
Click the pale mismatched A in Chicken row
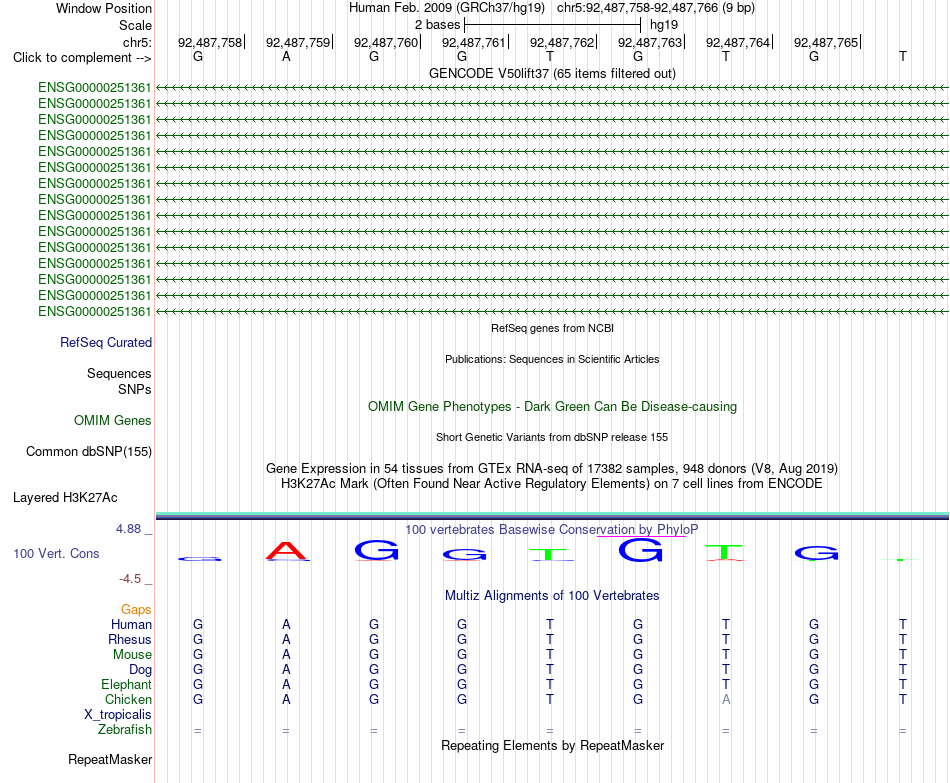coord(726,699)
